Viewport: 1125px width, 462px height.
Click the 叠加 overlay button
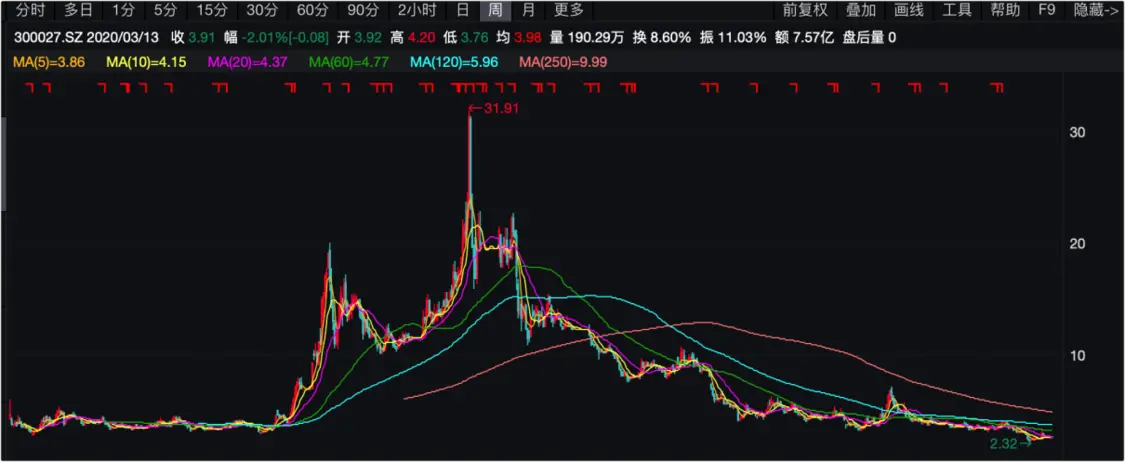tap(861, 10)
